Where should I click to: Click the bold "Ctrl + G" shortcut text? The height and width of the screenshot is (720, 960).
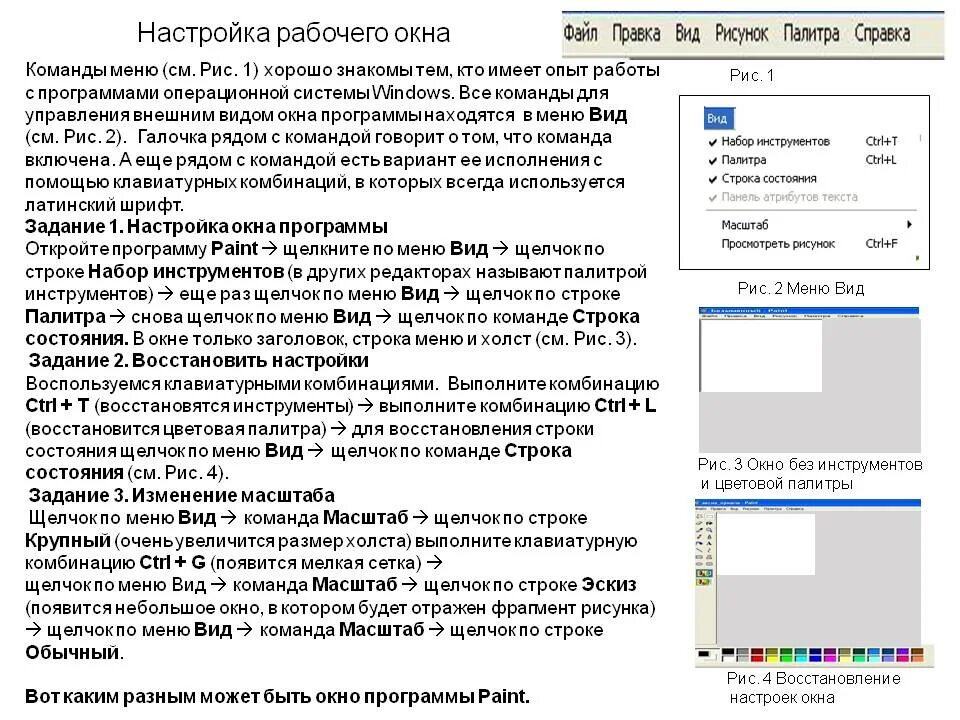click(x=173, y=562)
